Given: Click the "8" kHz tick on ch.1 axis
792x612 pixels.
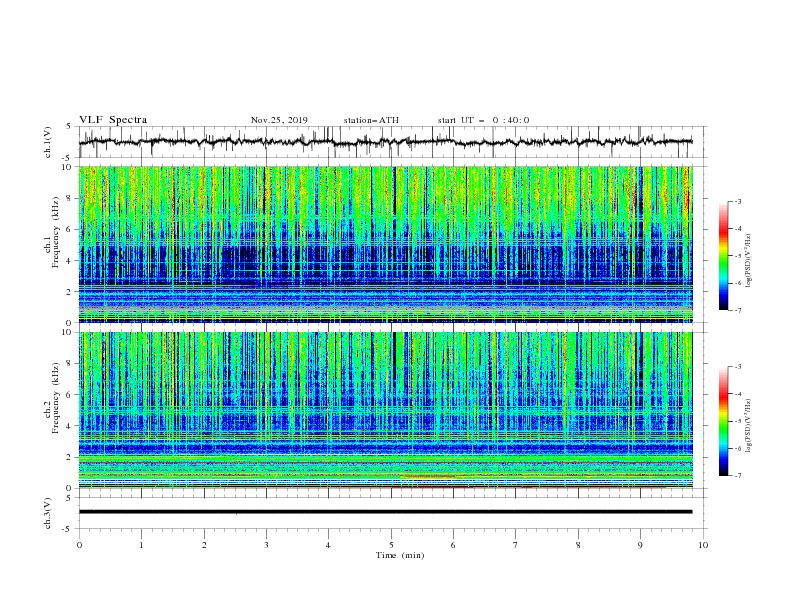Looking at the screenshot, I should click(x=69, y=198).
